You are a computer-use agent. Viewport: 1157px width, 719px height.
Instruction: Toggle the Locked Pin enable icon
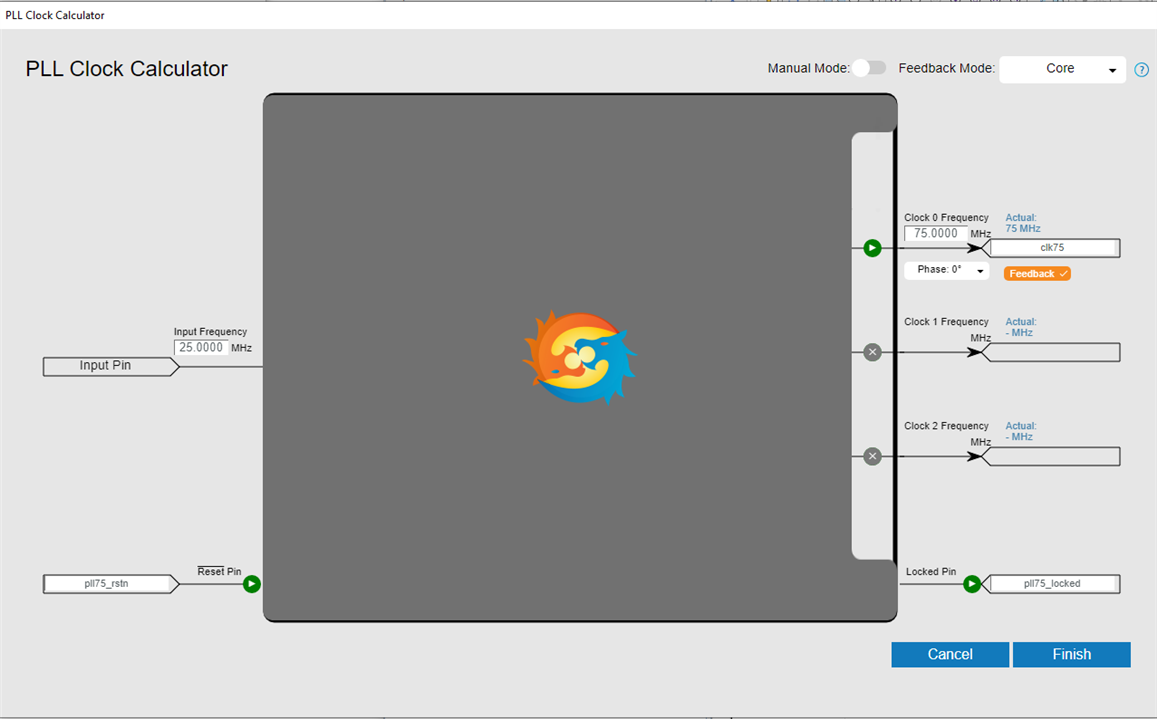click(972, 584)
